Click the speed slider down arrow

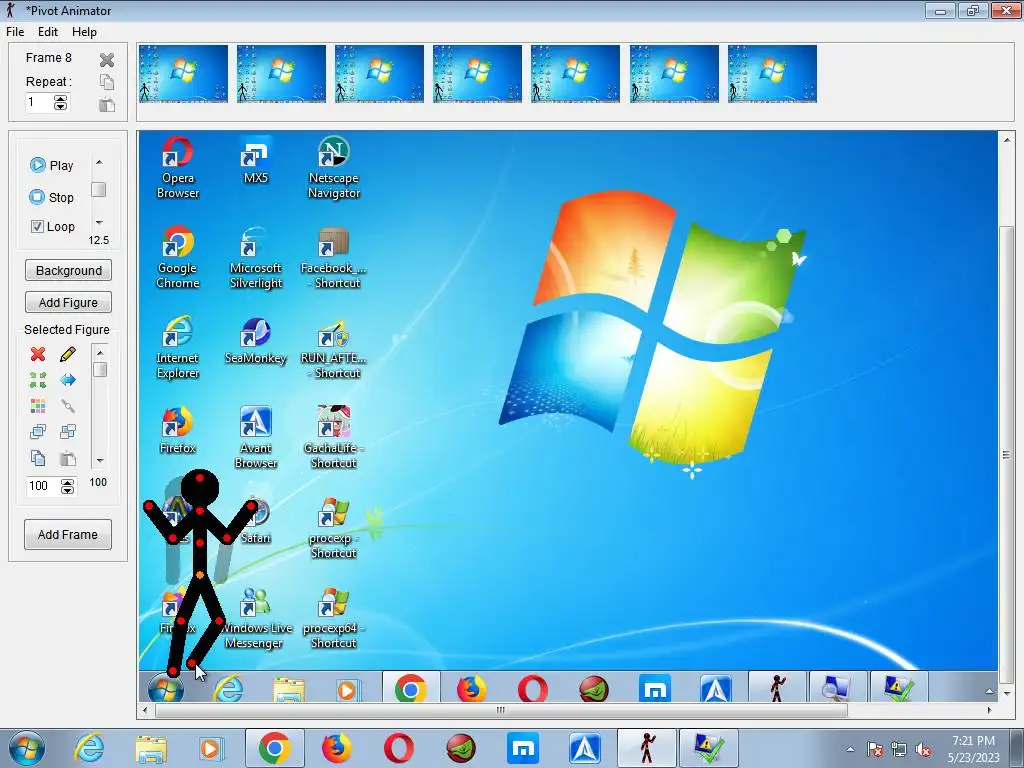pos(99,223)
